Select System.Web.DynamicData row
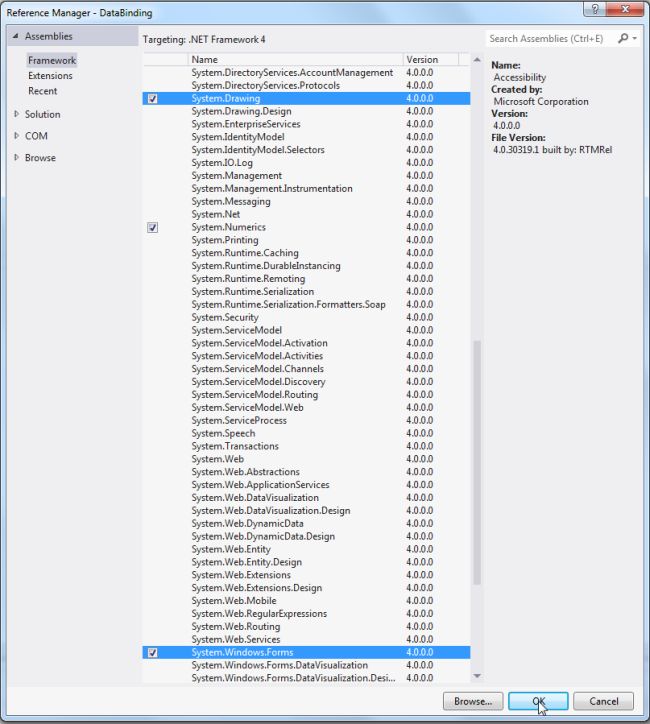 tap(306, 524)
